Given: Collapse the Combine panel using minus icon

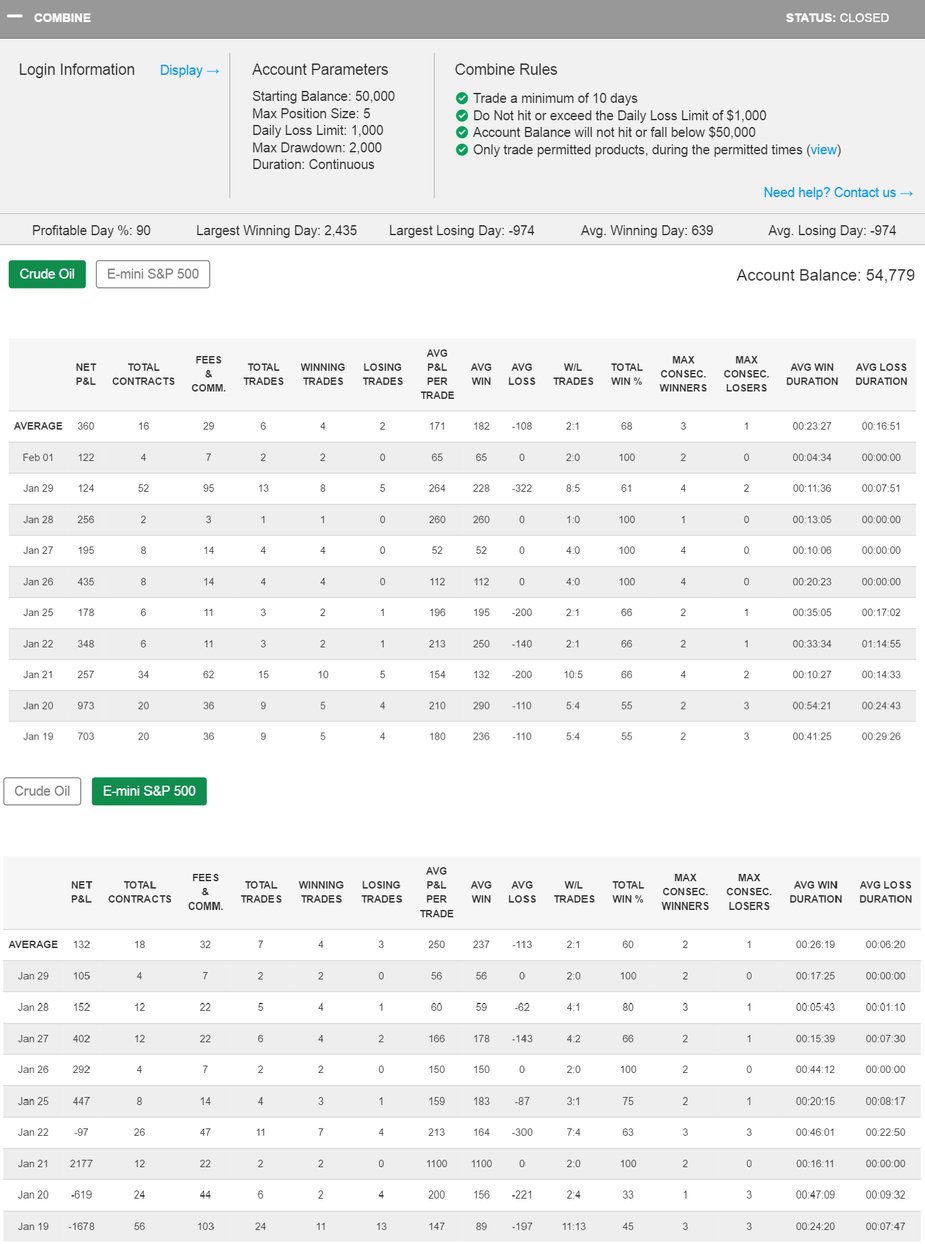Looking at the screenshot, I should 15,17.
